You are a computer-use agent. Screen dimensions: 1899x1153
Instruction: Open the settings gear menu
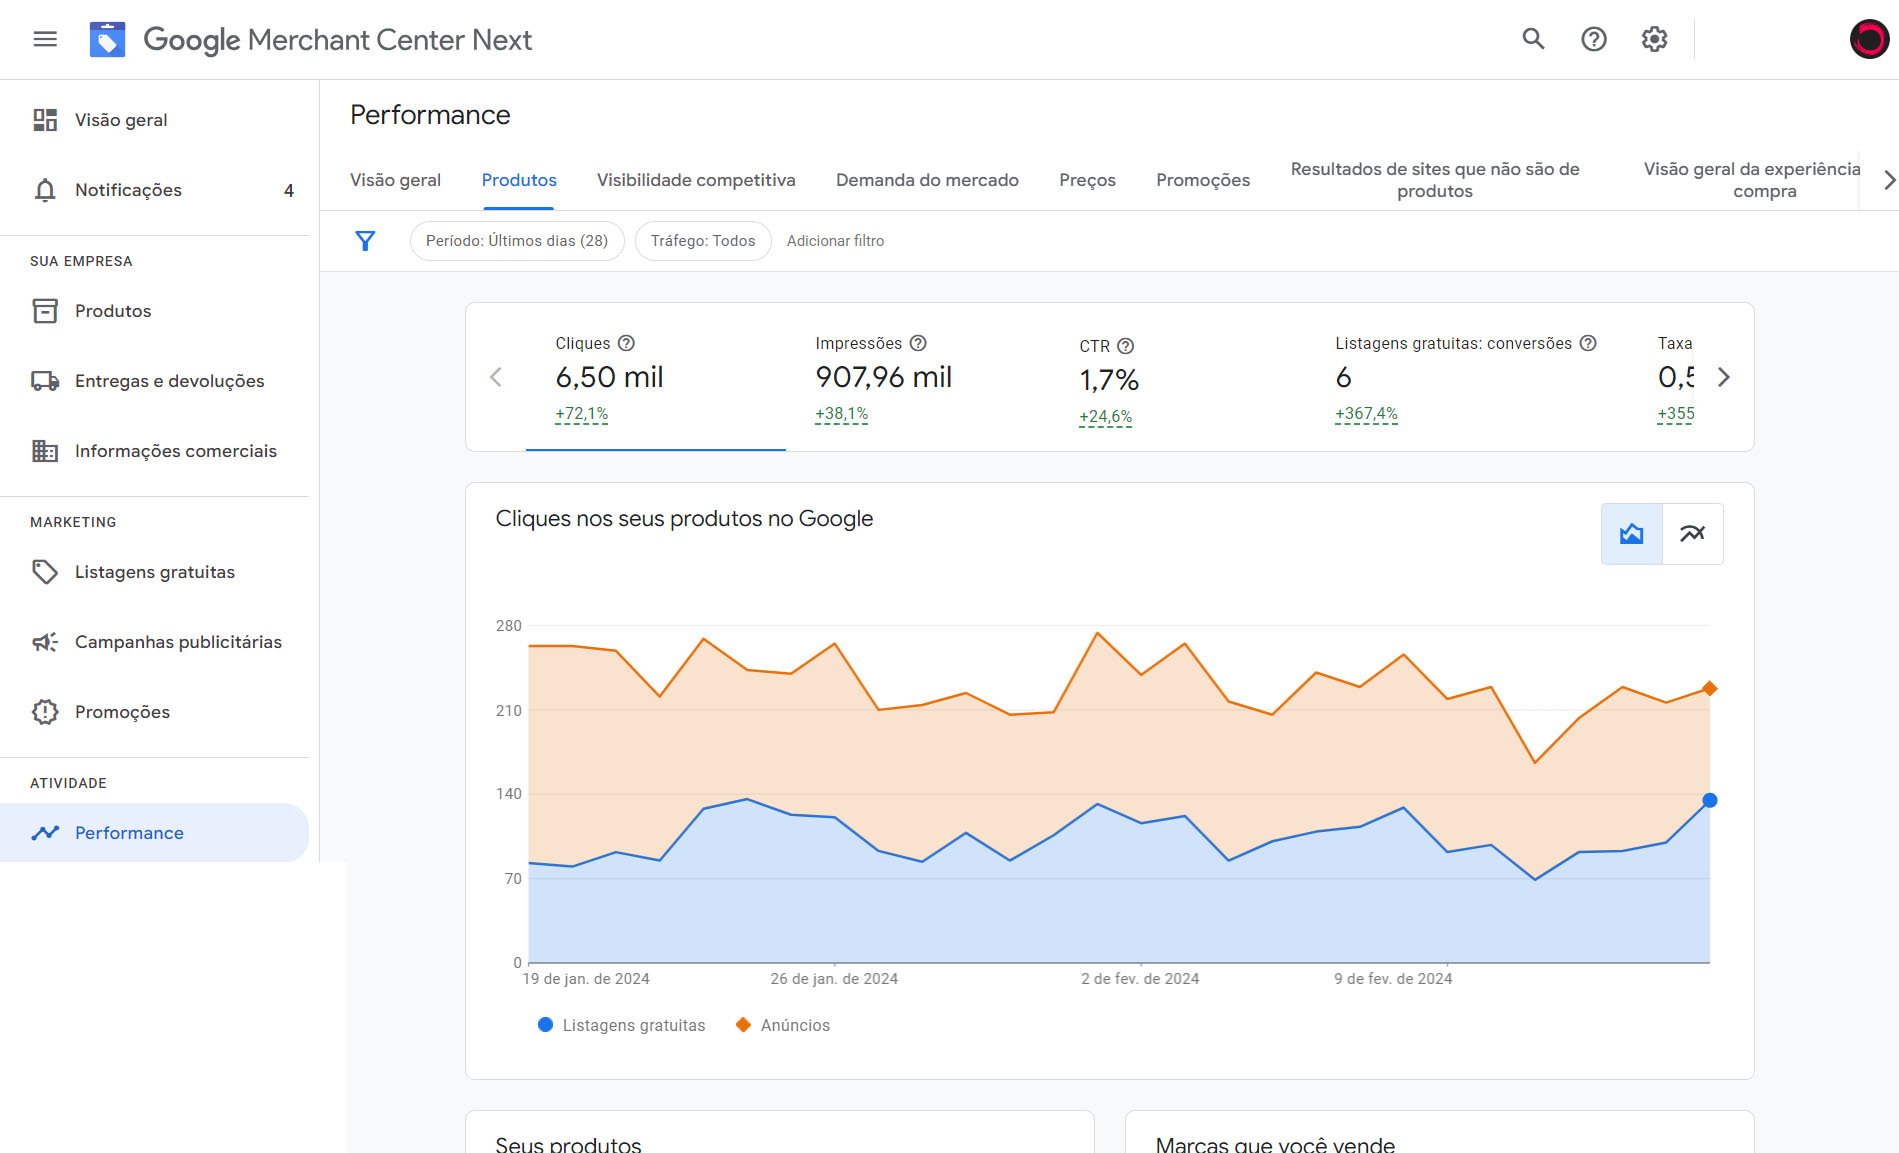point(1654,39)
